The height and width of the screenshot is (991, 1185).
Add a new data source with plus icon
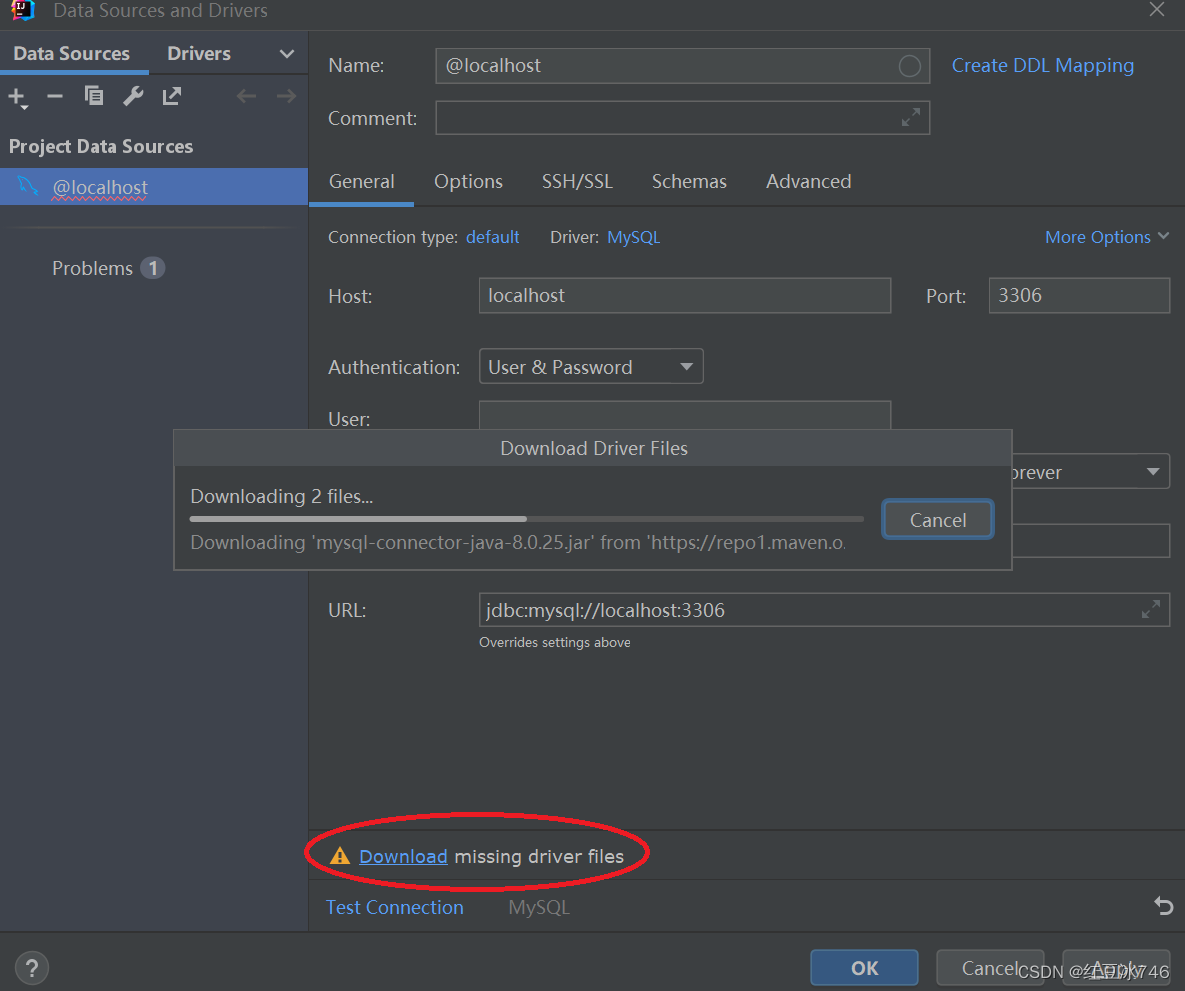click(x=17, y=97)
